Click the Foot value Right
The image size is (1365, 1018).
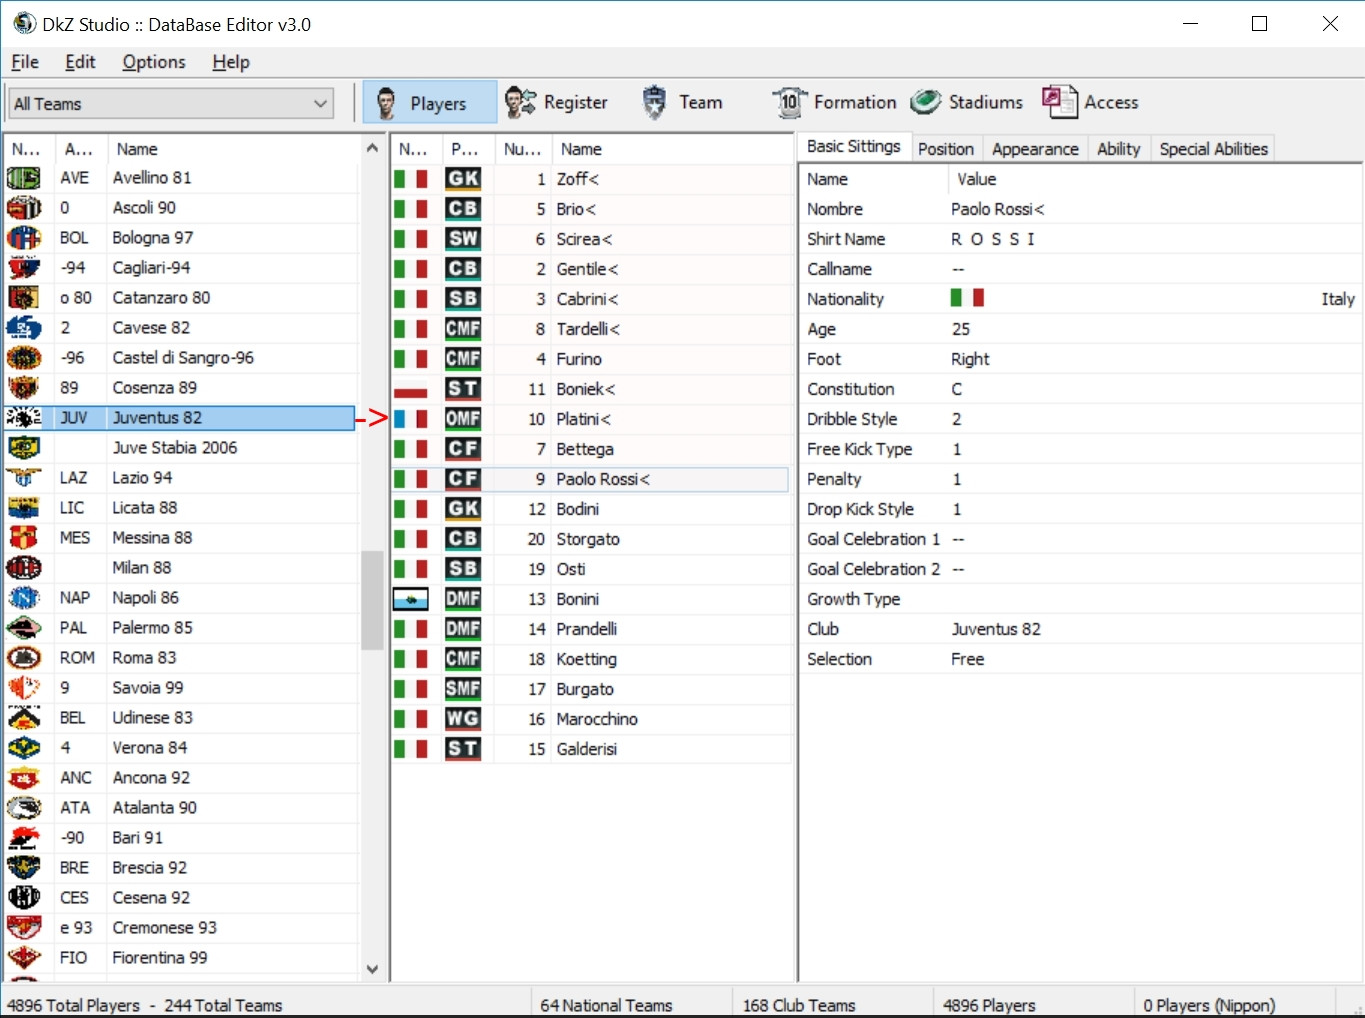pos(970,359)
